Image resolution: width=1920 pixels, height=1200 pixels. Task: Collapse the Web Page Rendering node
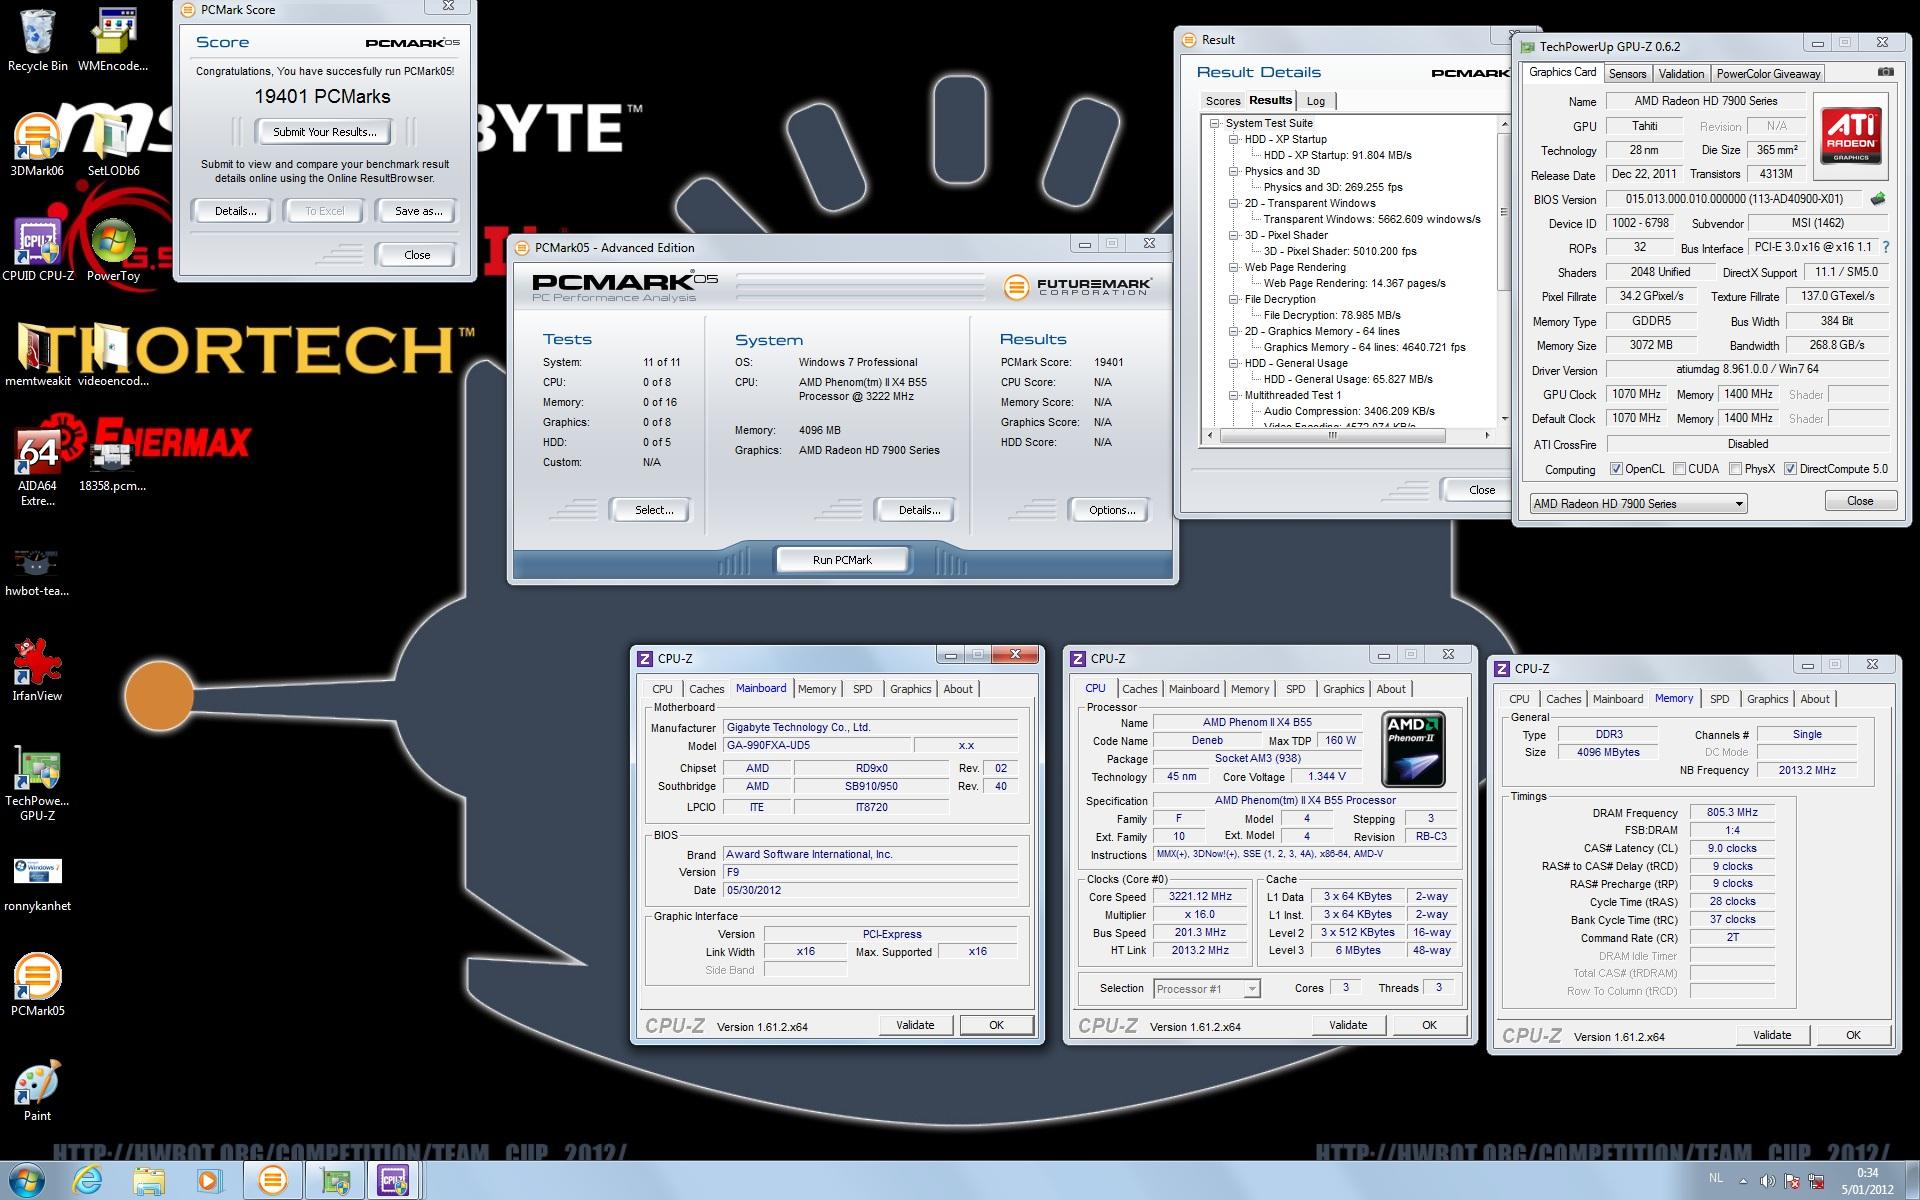[1234, 268]
